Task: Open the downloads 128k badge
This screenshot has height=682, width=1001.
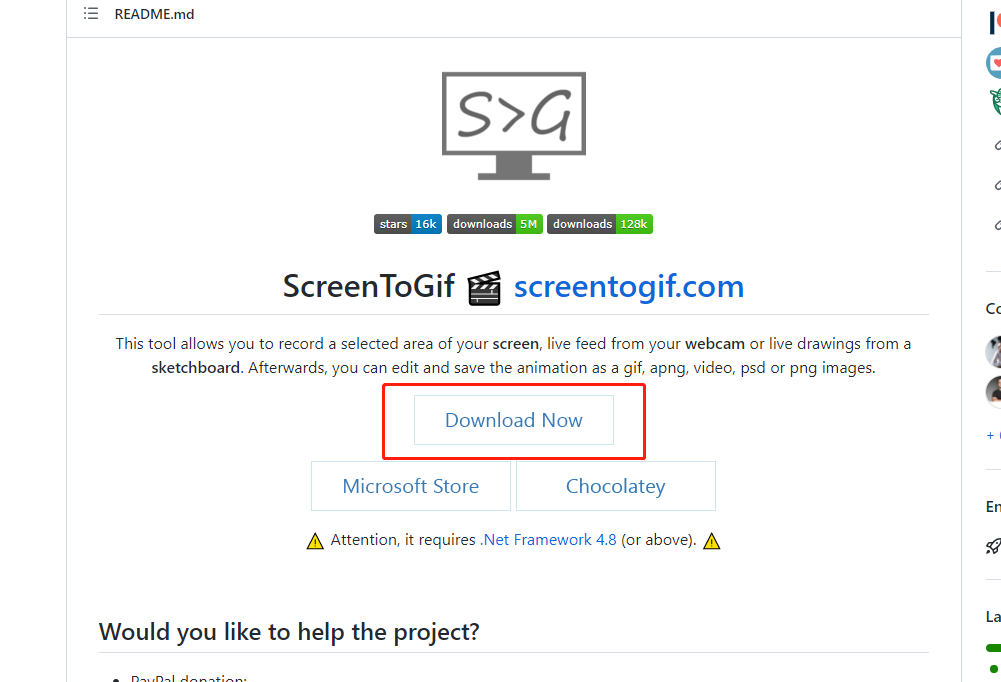Action: tap(599, 224)
